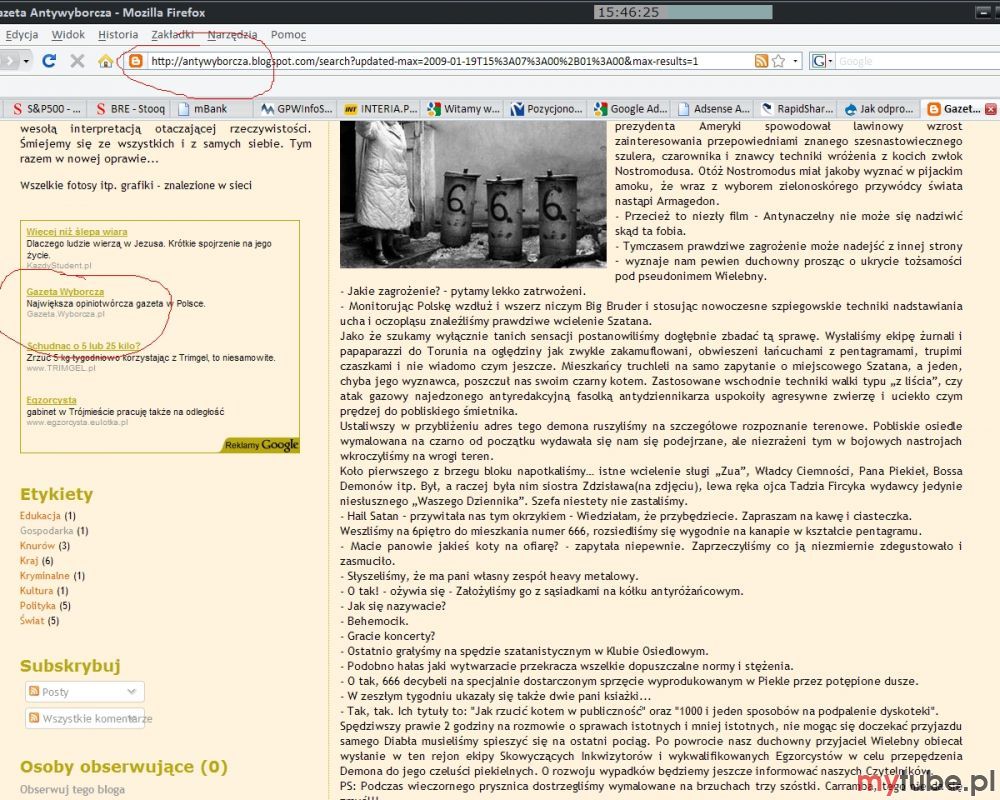The height and width of the screenshot is (800, 1000).
Task: Open the Pozycjono... bookmark
Action: click(547, 109)
